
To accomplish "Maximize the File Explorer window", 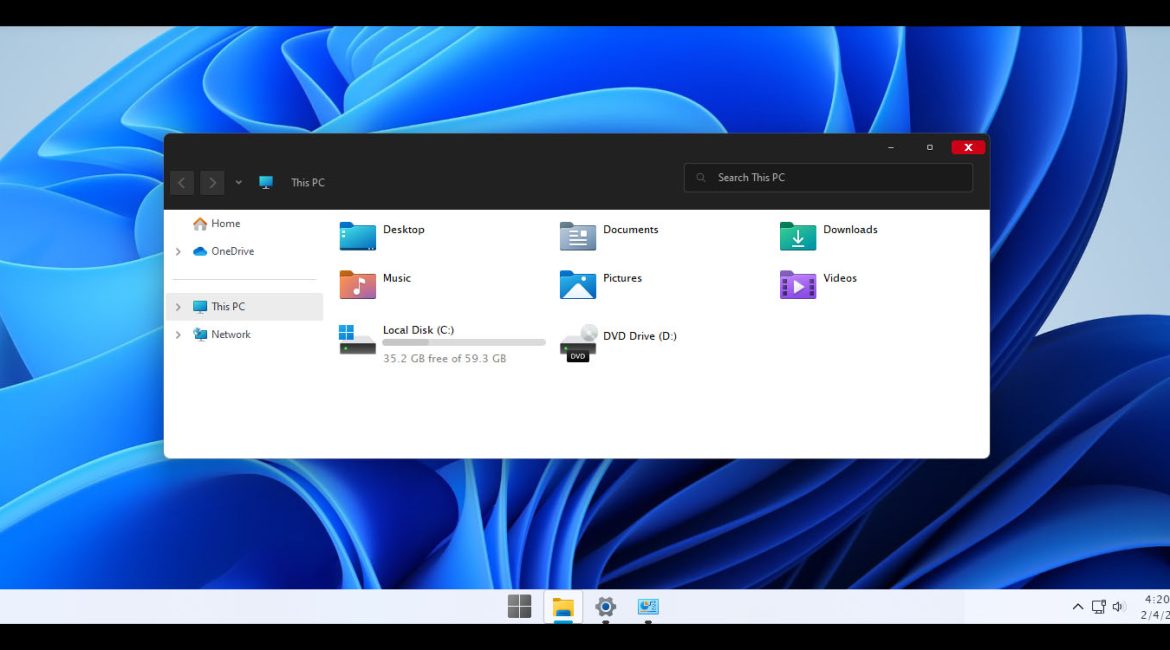I will point(930,147).
